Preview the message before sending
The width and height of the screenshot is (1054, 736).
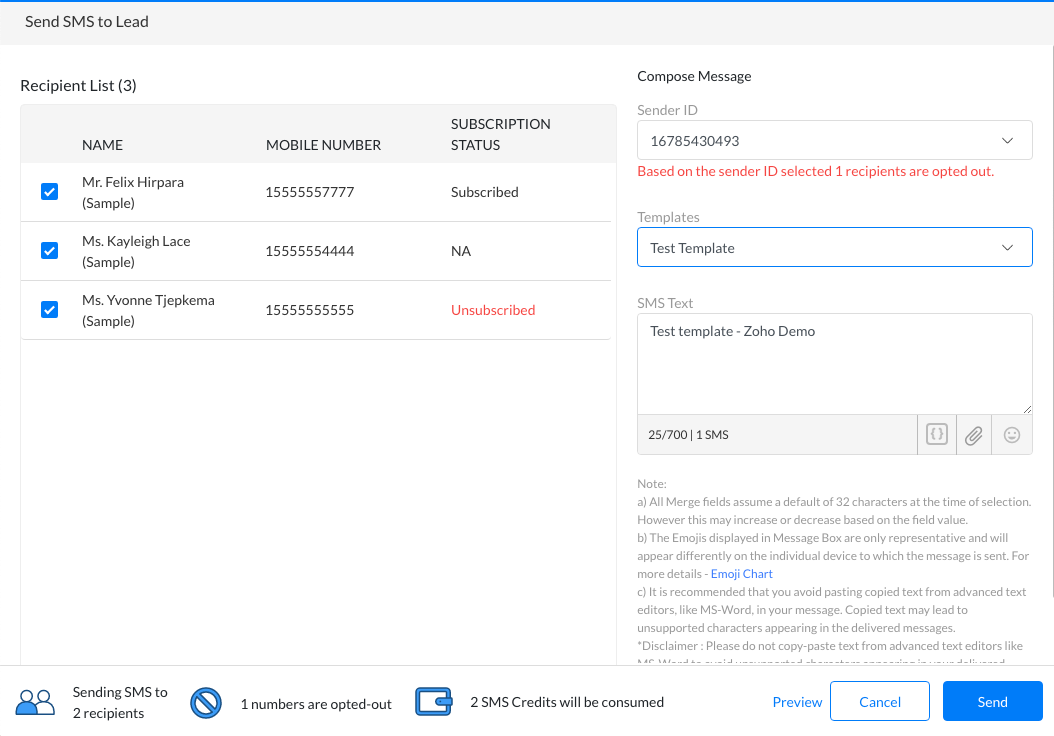[x=797, y=701]
